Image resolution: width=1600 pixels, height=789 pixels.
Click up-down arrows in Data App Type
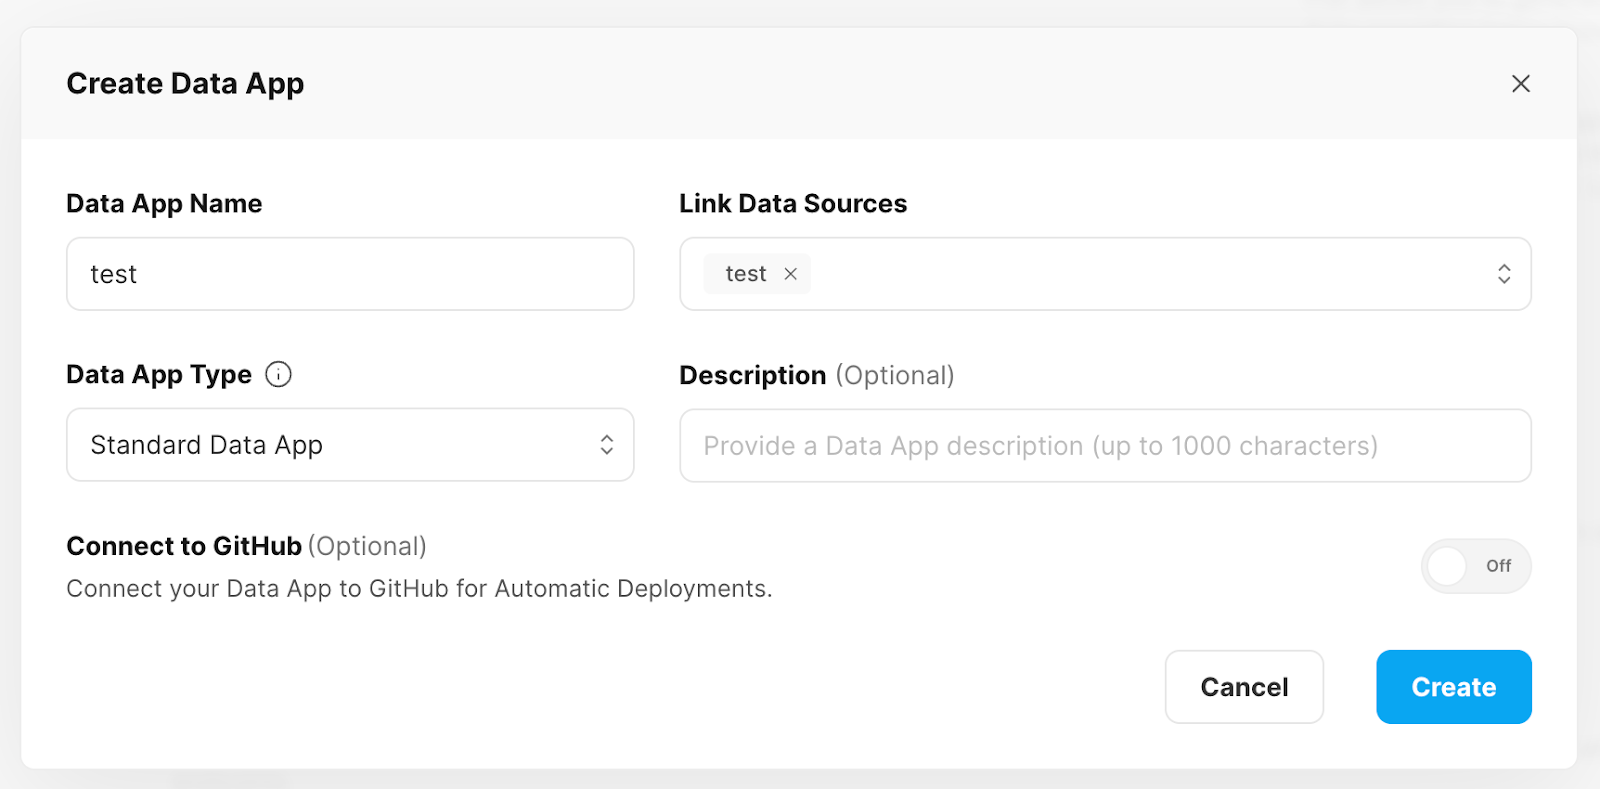606,445
